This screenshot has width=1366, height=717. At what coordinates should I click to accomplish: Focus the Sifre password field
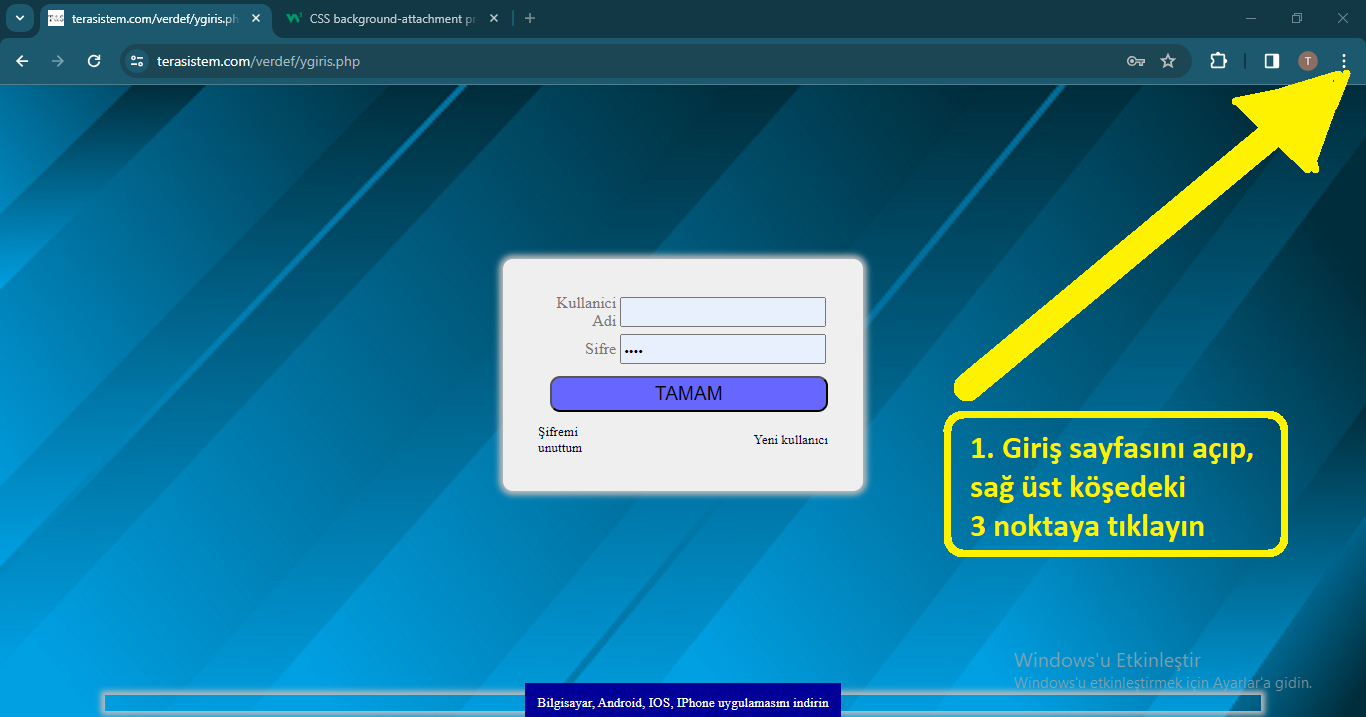pyautogui.click(x=722, y=349)
